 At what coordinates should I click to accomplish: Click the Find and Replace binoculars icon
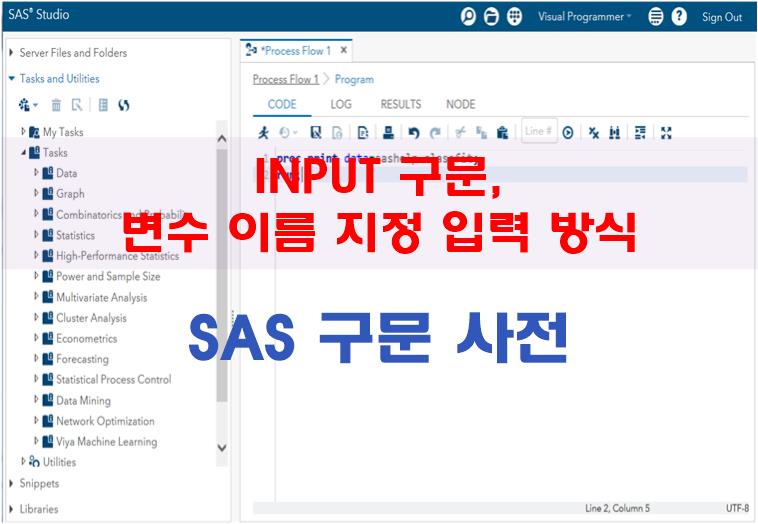(x=614, y=132)
